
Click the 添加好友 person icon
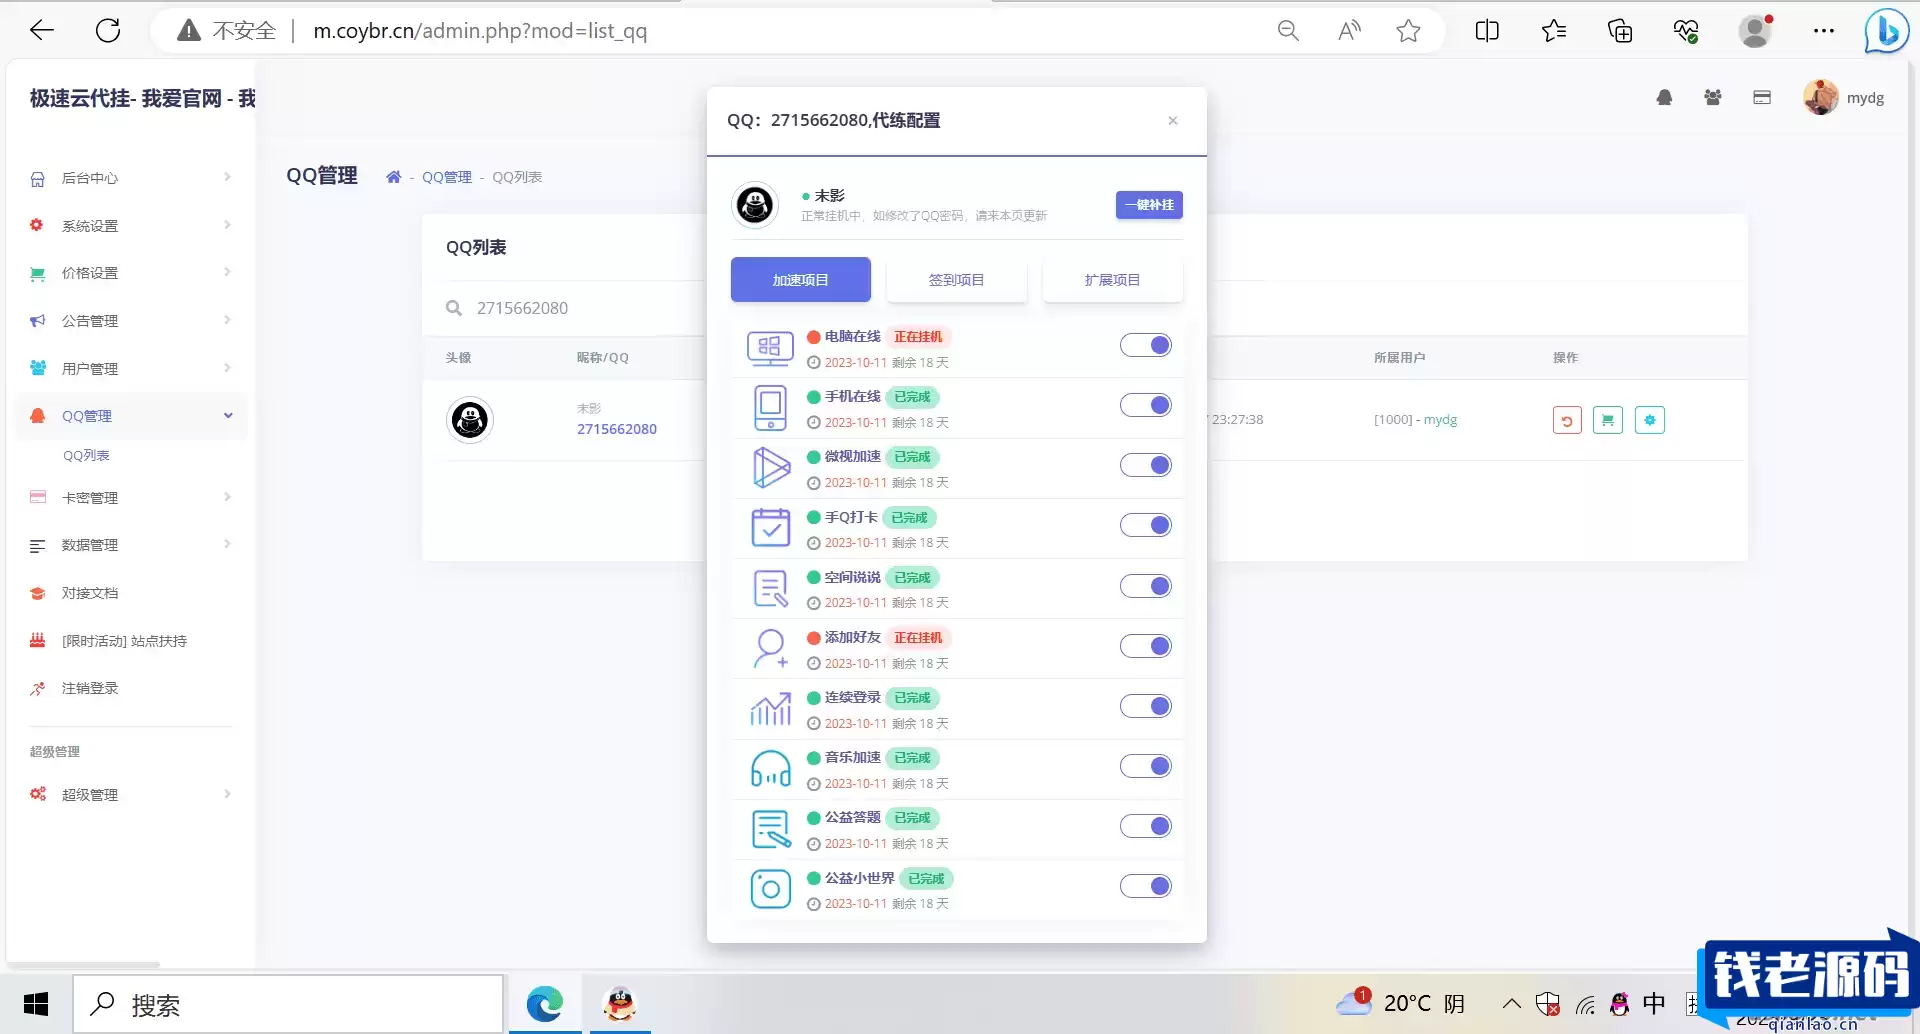(x=771, y=649)
